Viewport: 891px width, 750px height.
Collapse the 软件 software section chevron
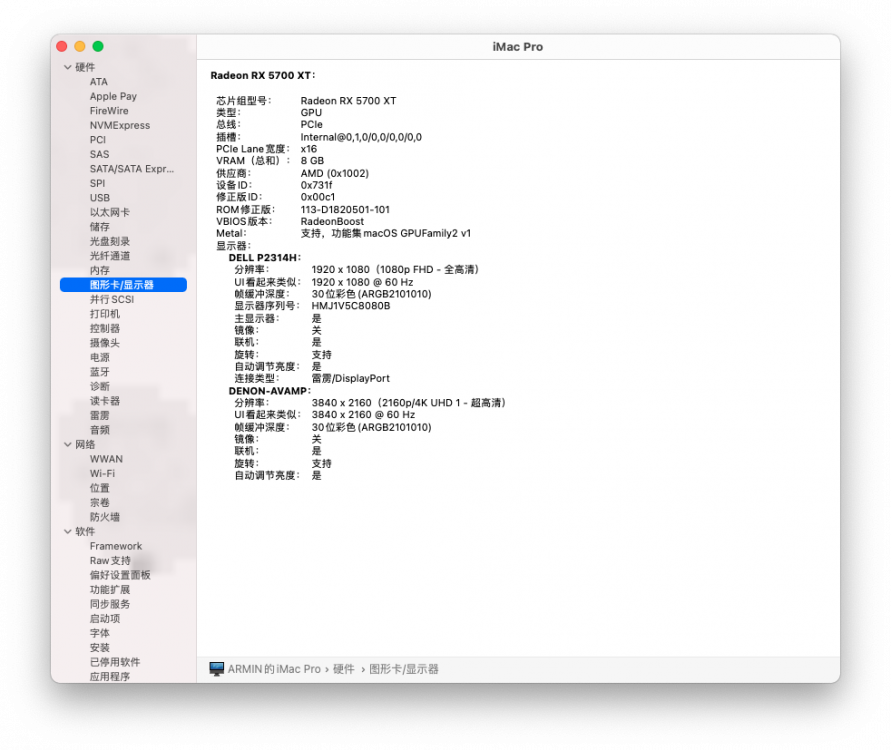(x=68, y=531)
